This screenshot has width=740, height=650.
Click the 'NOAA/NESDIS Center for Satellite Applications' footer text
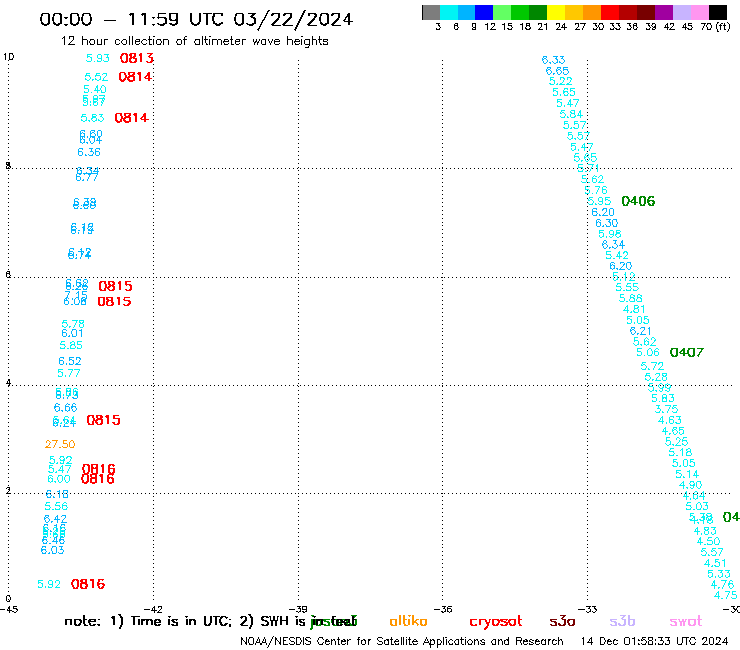[362, 641]
